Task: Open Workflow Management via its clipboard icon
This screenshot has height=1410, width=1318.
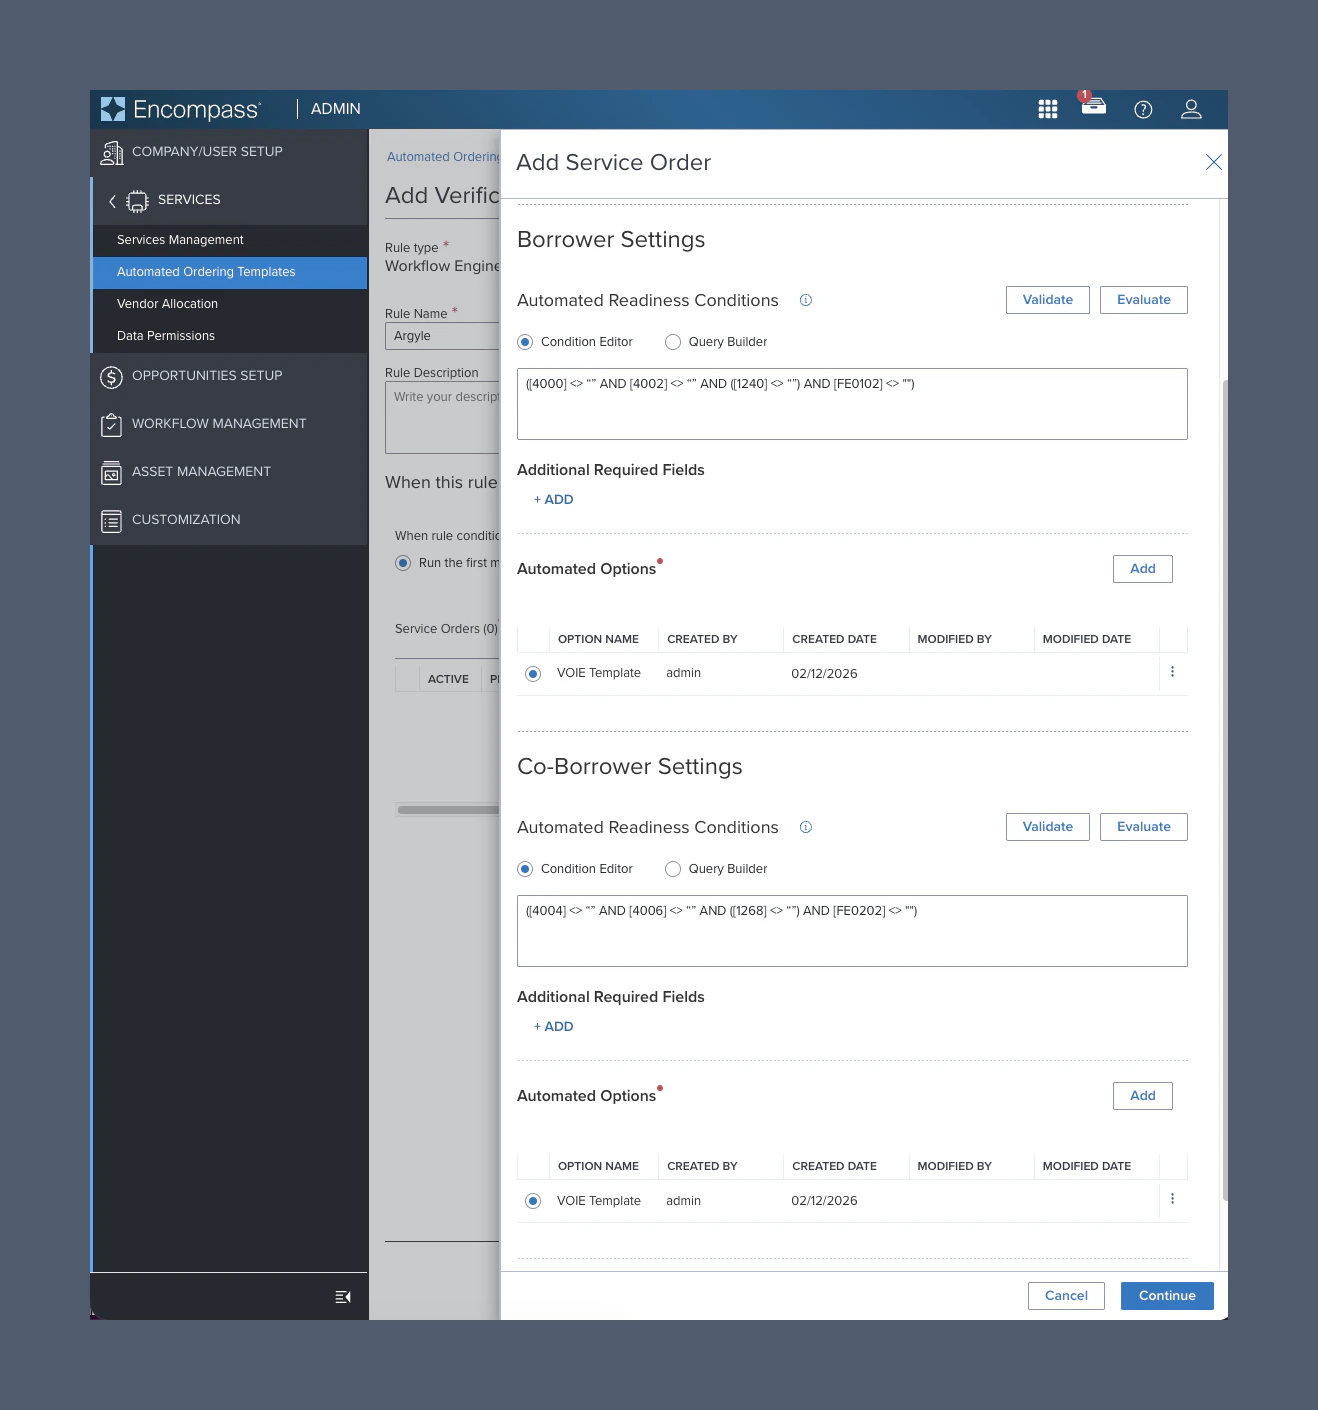Action: click(x=112, y=424)
